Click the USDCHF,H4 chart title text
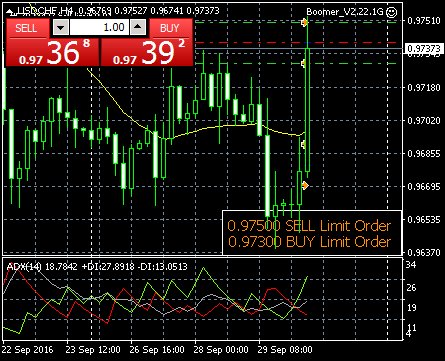The width and height of the screenshot is (445, 361). (x=45, y=11)
